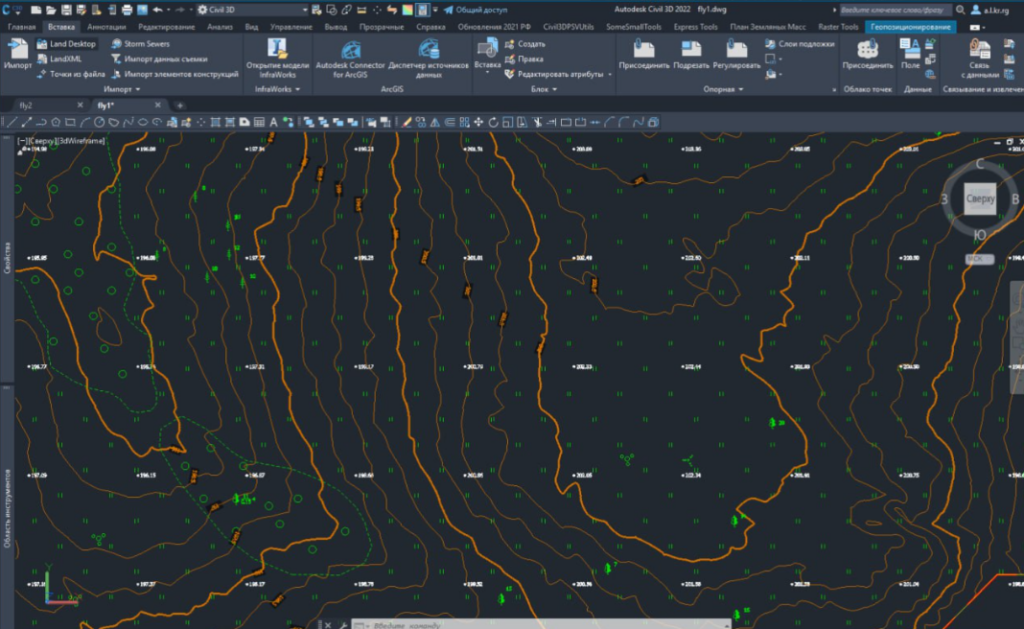This screenshot has height=629, width=1024.
Task: Expand the Опорная panel
Action: click(723, 89)
